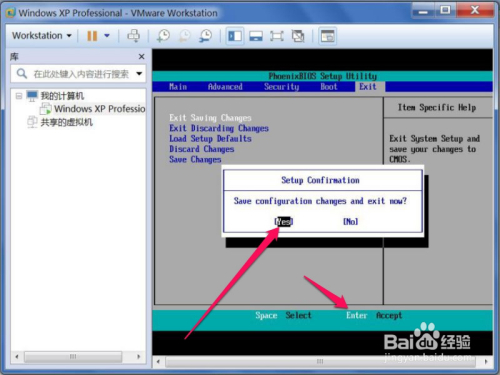This screenshot has width=500, height=375.
Task: Click the Yes option in Setup Confirmation
Action: (284, 221)
